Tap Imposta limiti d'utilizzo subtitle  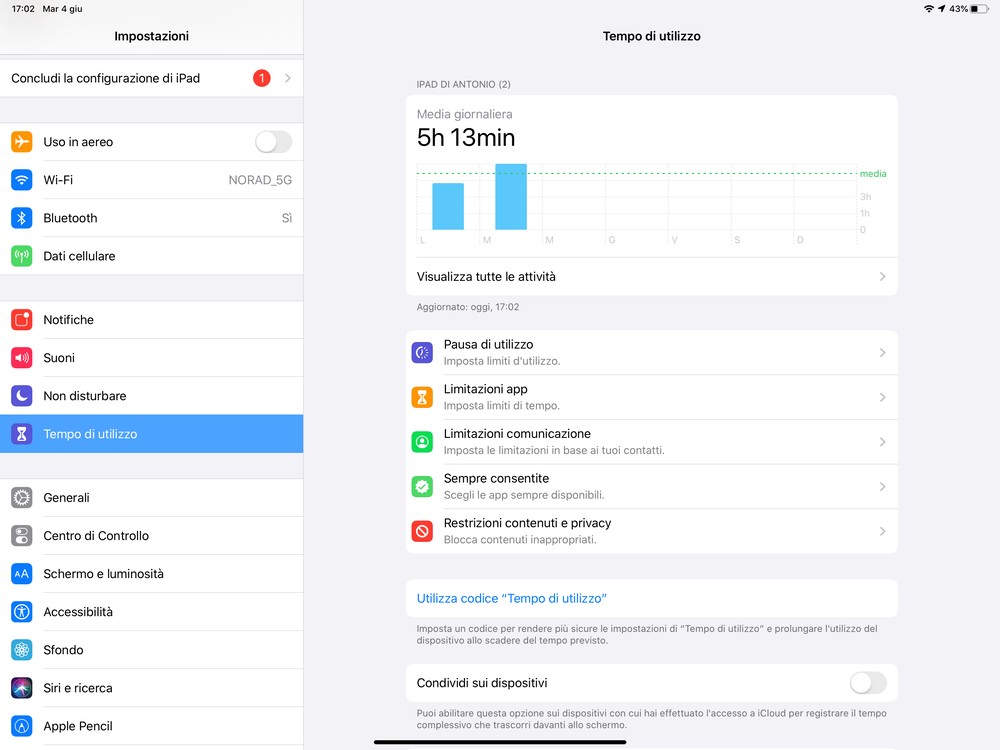coord(502,361)
